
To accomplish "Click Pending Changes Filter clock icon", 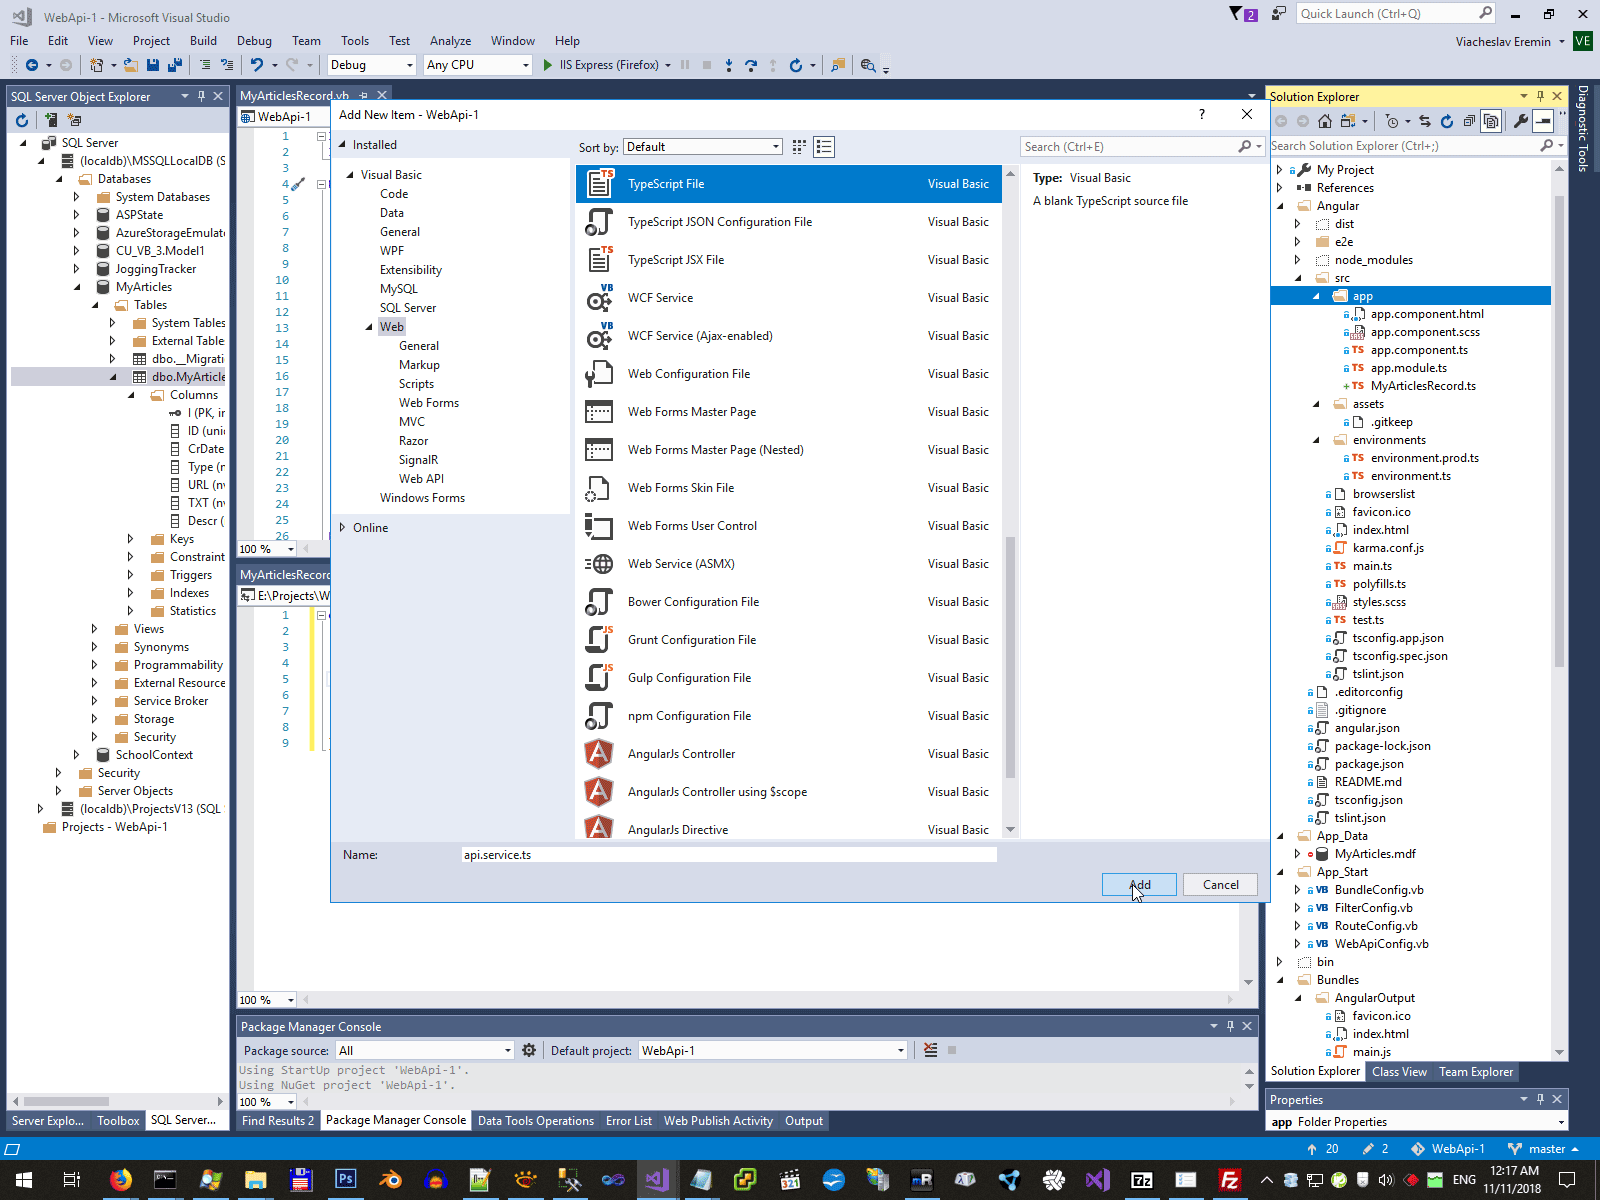I will tap(1392, 121).
